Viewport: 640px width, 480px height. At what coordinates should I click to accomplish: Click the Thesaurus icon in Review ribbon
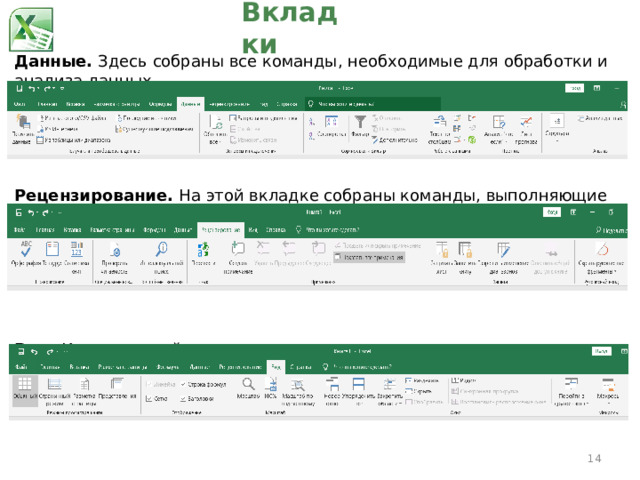(52, 249)
